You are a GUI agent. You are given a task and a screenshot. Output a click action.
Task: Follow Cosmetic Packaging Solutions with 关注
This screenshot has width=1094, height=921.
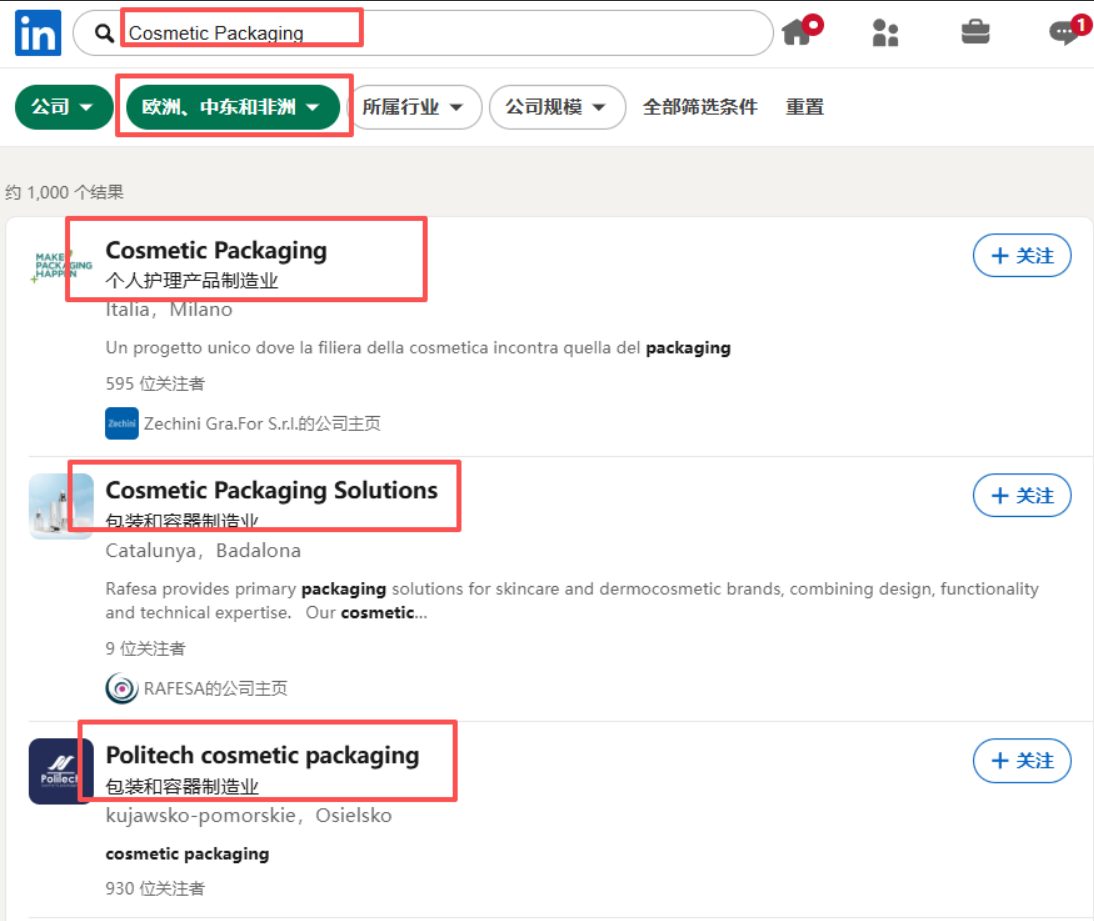pyautogui.click(x=1022, y=495)
